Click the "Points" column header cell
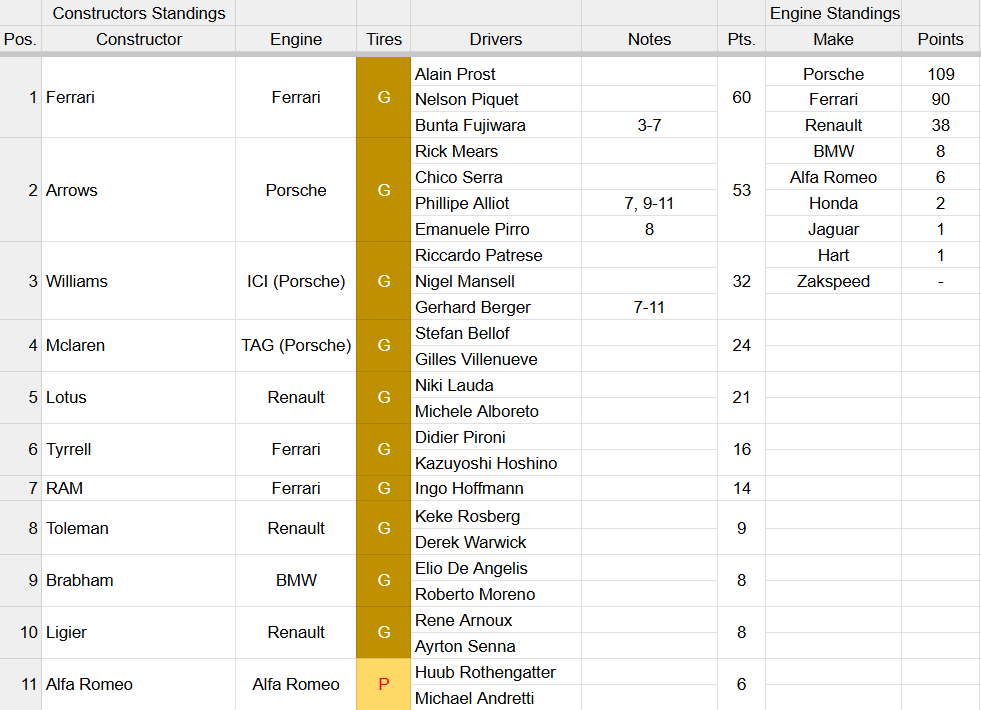This screenshot has width=981, height=710. pos(940,39)
